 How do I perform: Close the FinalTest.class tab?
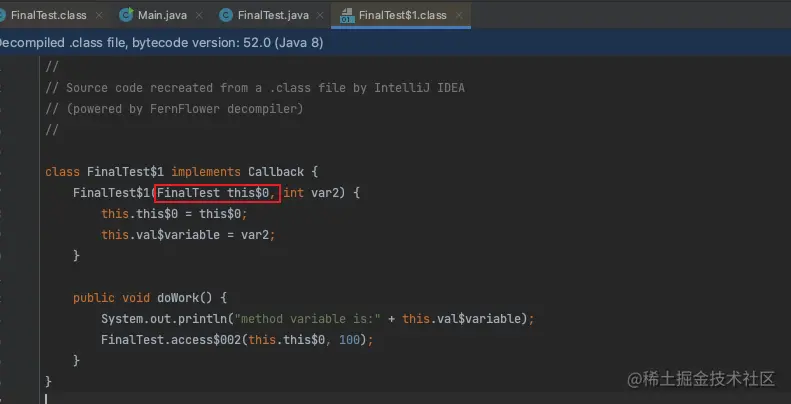coord(99,15)
